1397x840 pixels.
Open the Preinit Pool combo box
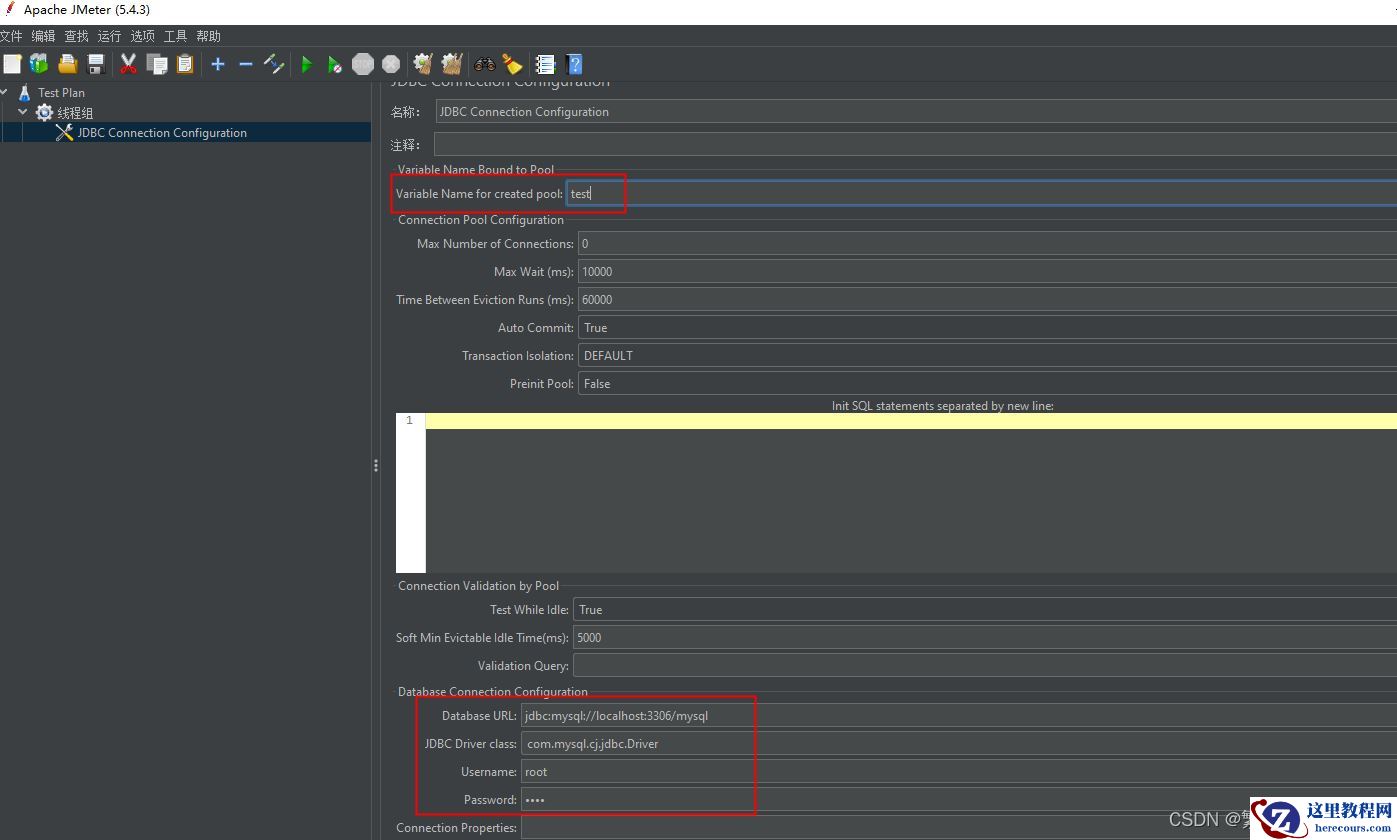pos(987,384)
